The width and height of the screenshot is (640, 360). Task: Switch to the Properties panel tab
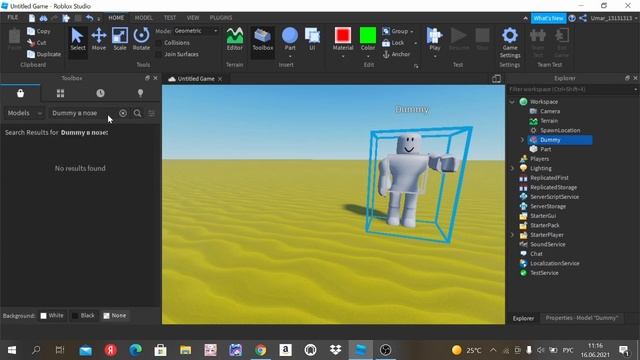[582, 318]
